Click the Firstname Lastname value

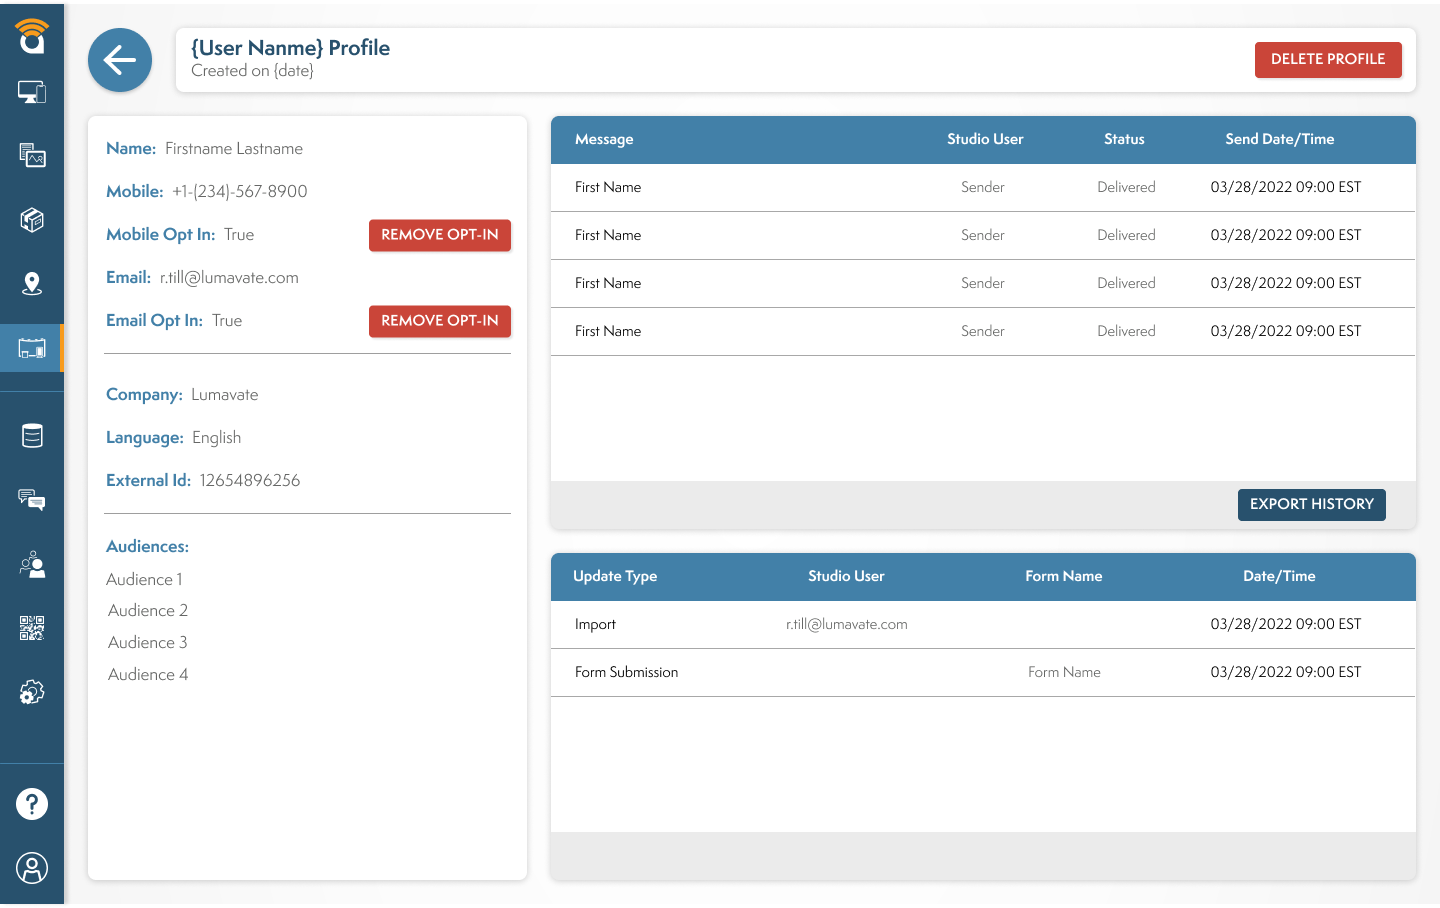(x=234, y=148)
